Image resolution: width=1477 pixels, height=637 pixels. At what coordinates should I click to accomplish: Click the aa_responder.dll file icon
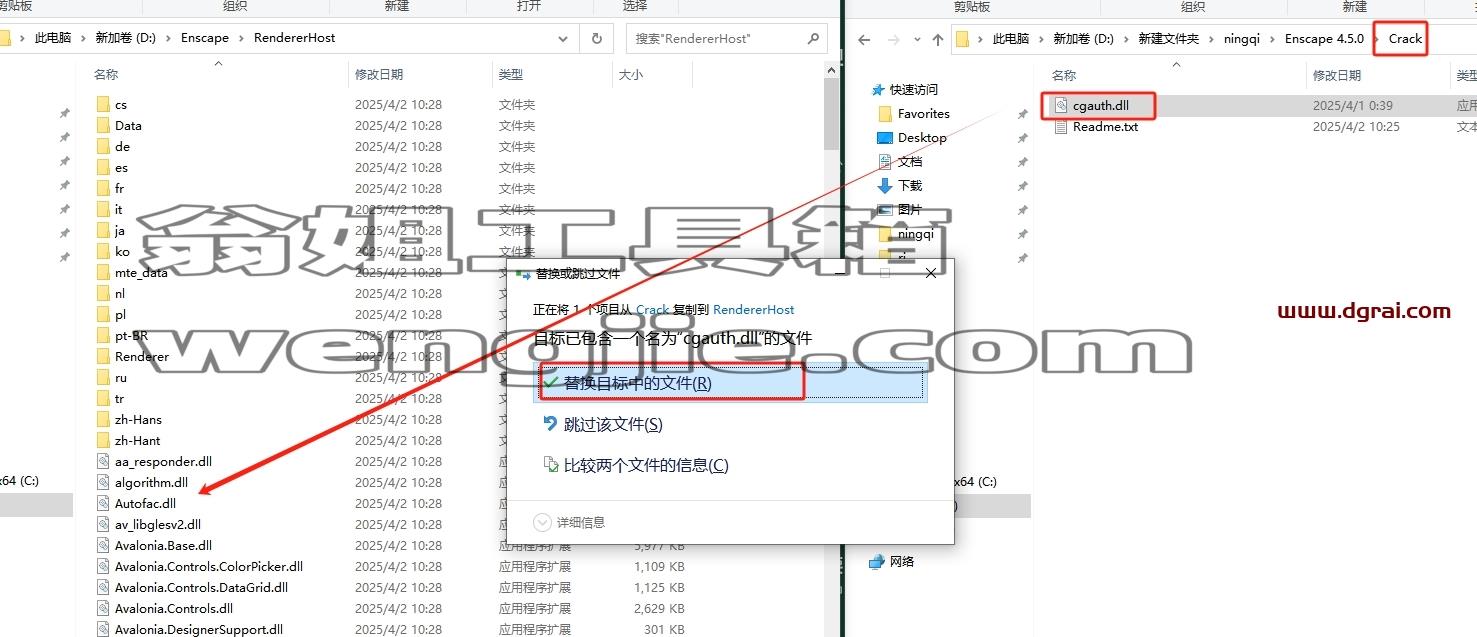[103, 461]
